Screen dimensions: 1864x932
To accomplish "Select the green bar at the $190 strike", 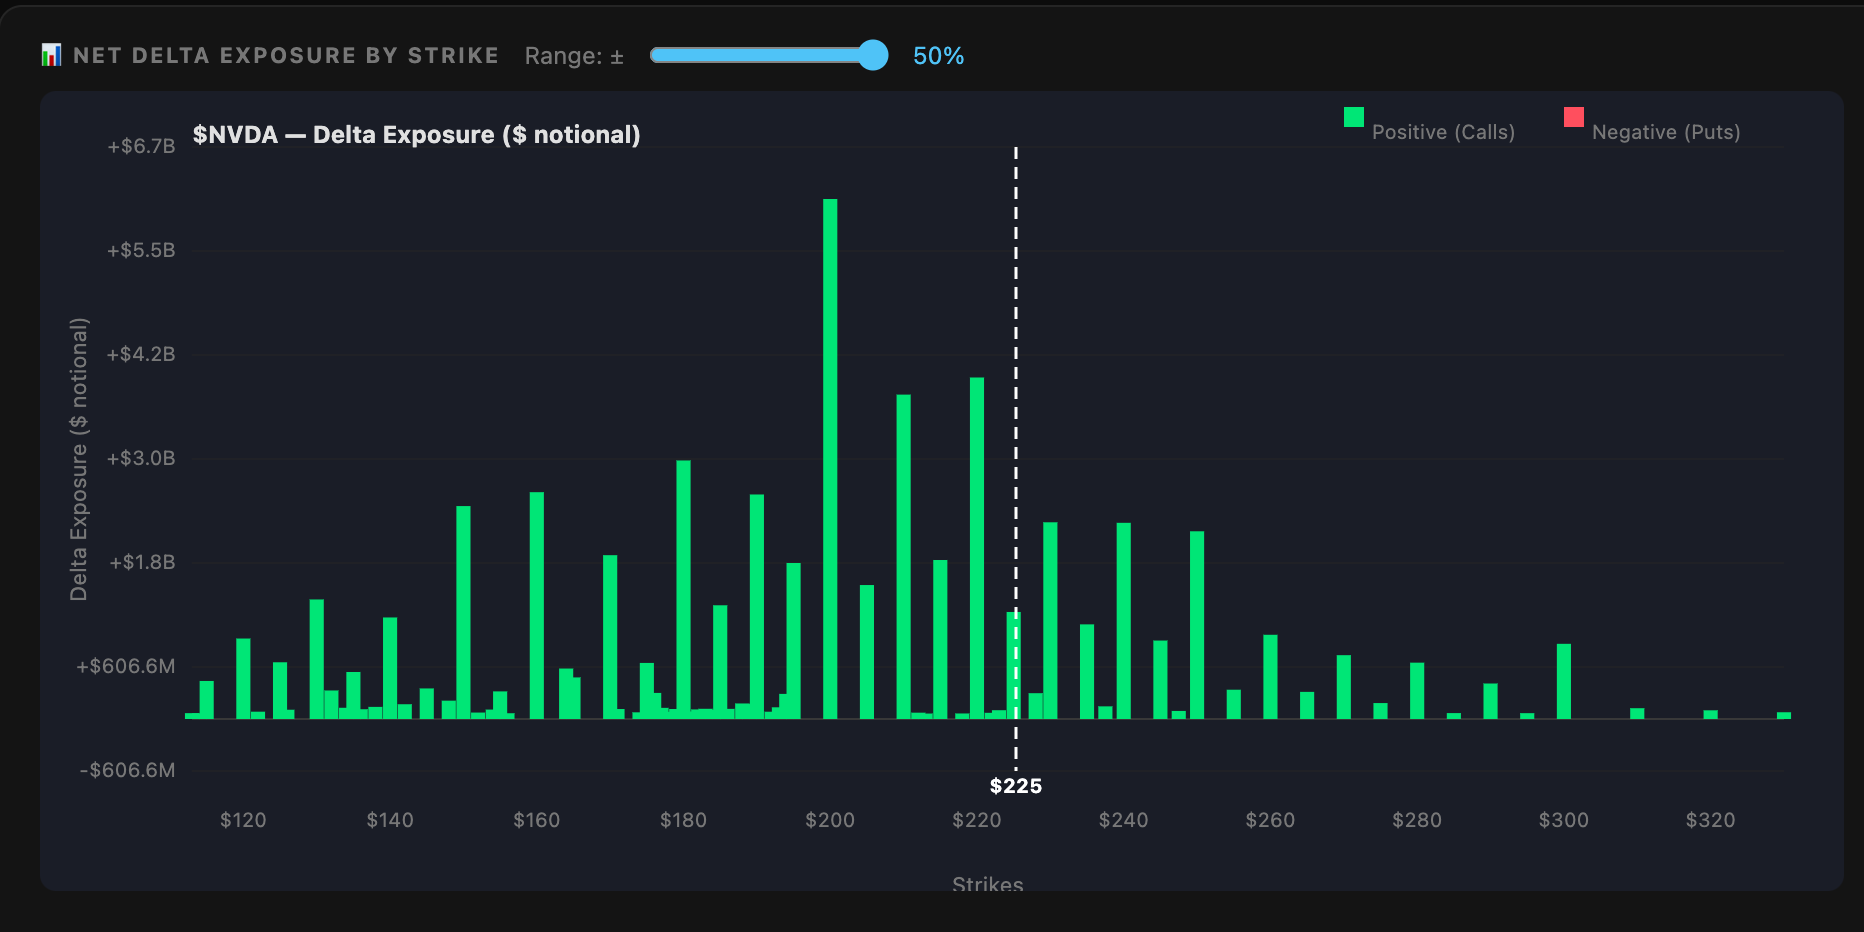I will (x=757, y=607).
